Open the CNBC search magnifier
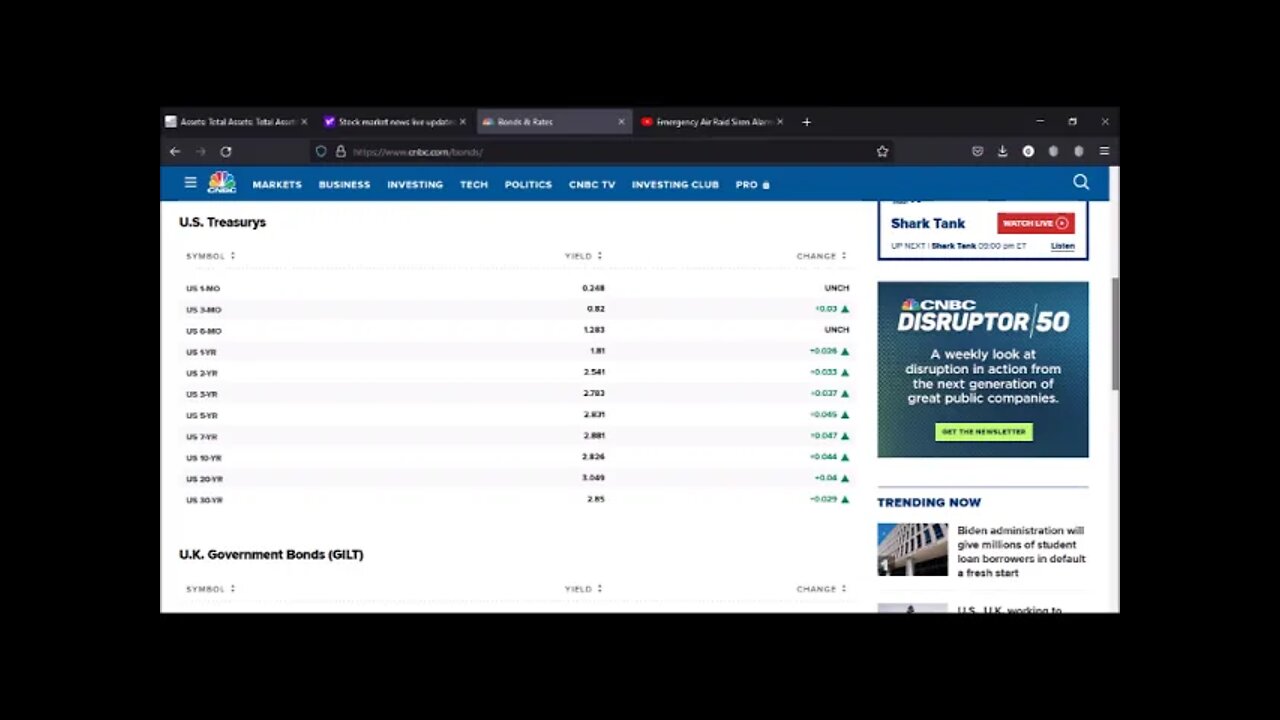The image size is (1280, 720). point(1081,182)
